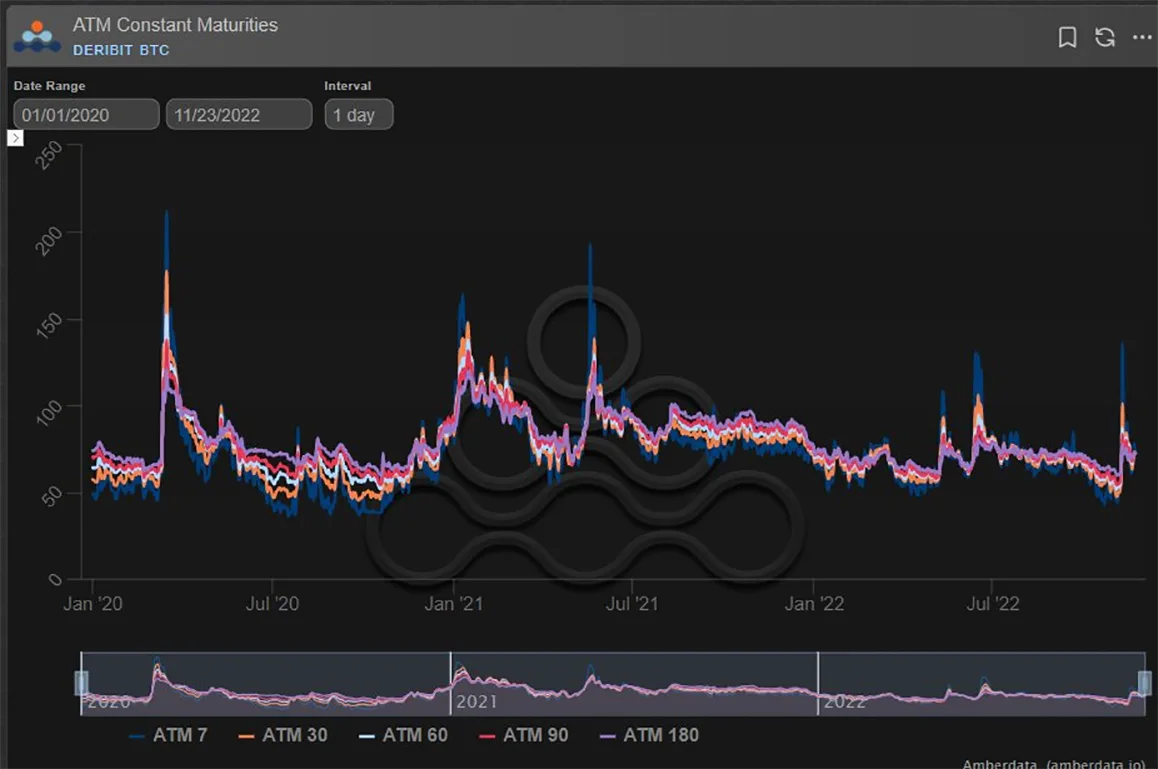1158x769 pixels.
Task: Click the 250 y-axis label
Action: coord(49,155)
